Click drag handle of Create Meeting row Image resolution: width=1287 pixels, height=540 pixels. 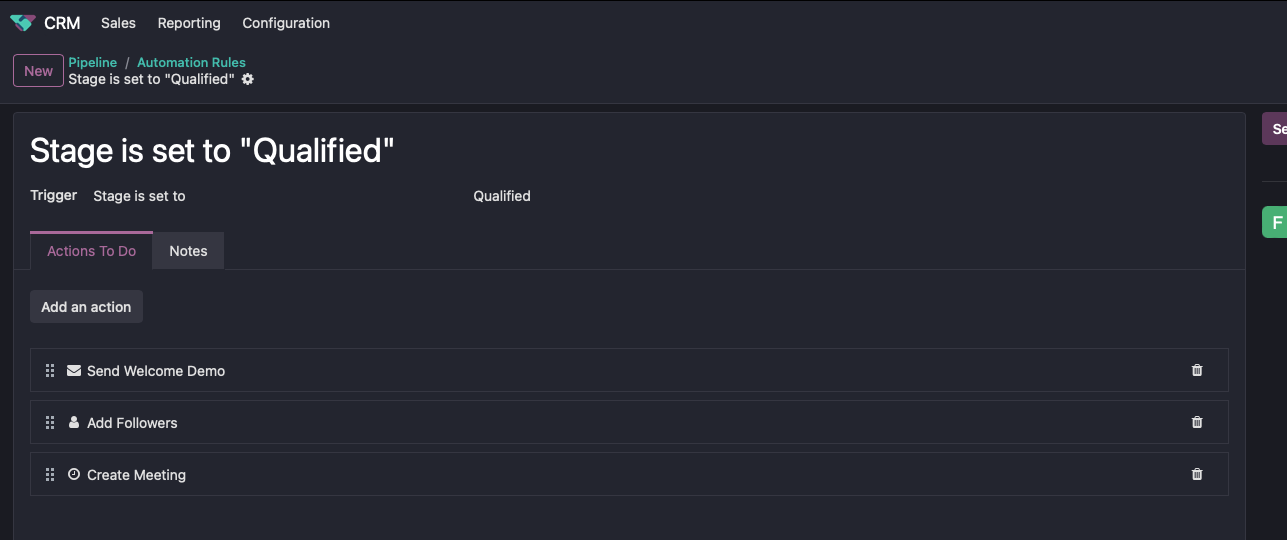(50, 475)
